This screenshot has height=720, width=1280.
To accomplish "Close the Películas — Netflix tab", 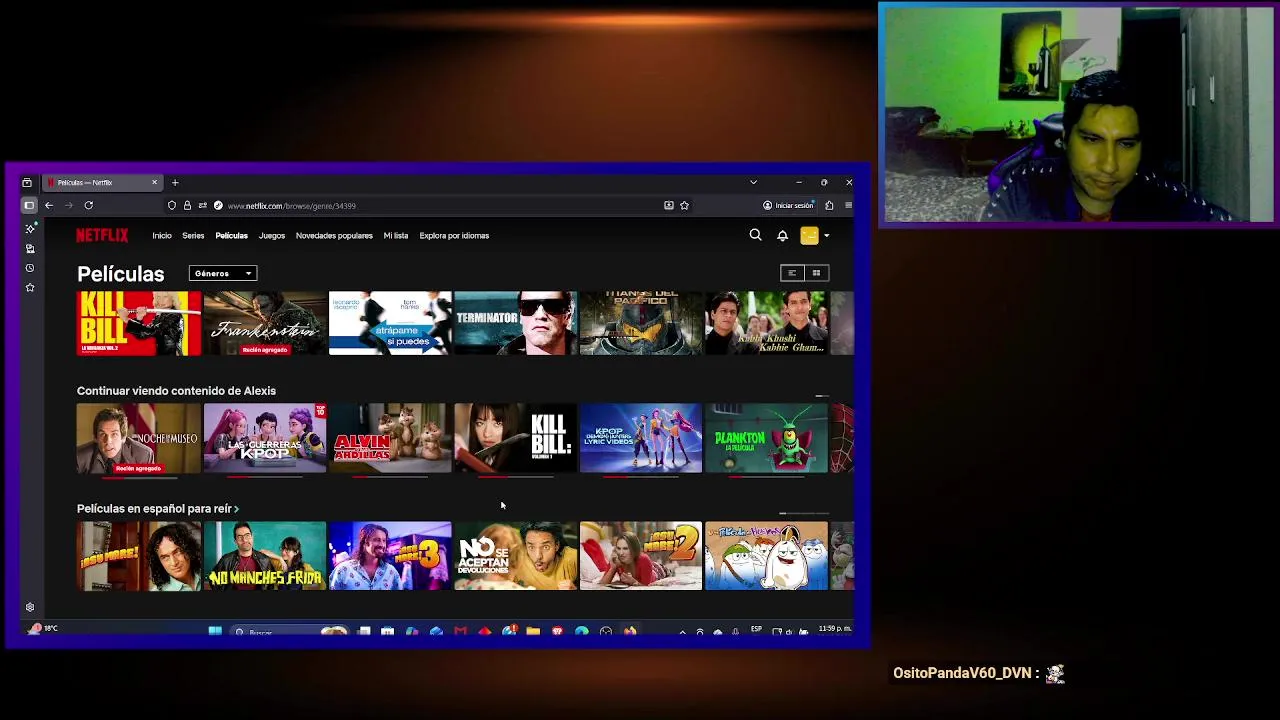I will coord(154,182).
